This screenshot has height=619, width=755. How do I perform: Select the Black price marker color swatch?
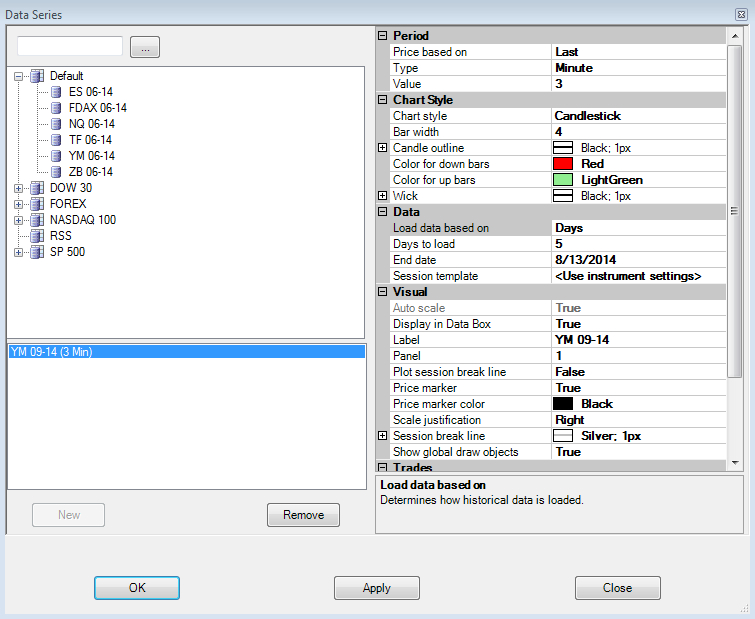tap(563, 404)
